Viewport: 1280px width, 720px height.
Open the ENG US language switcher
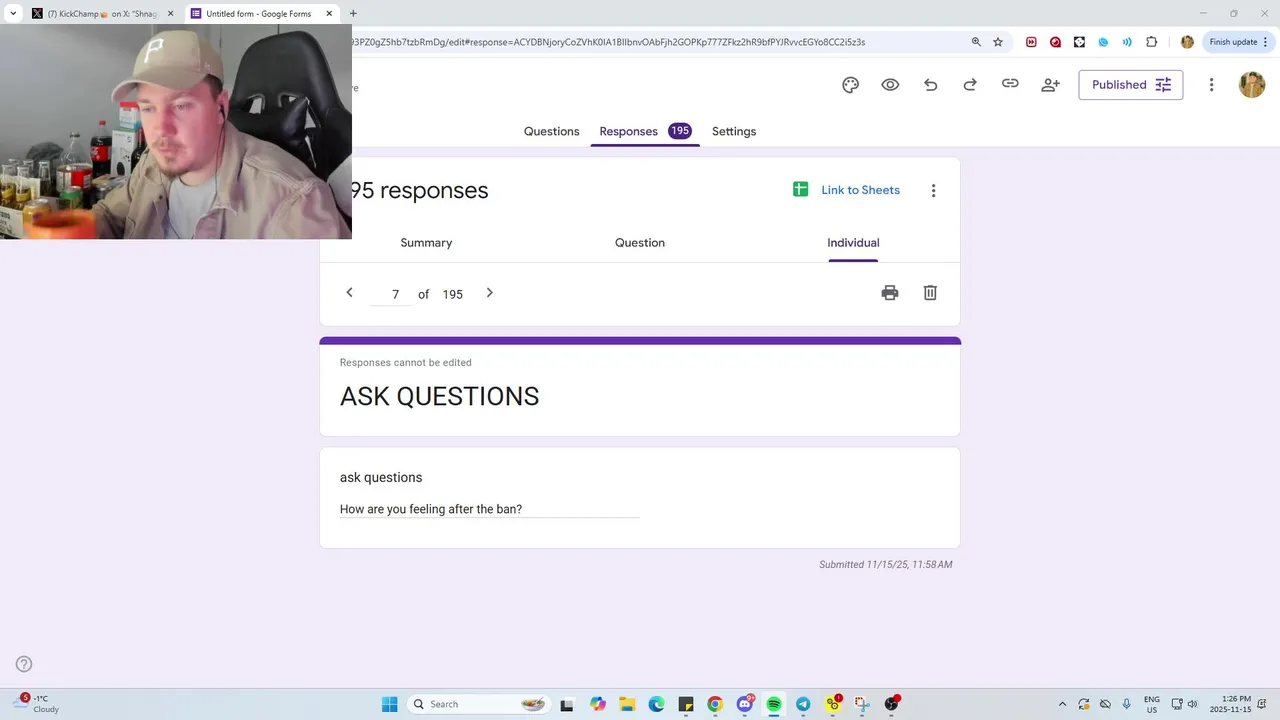point(1151,704)
